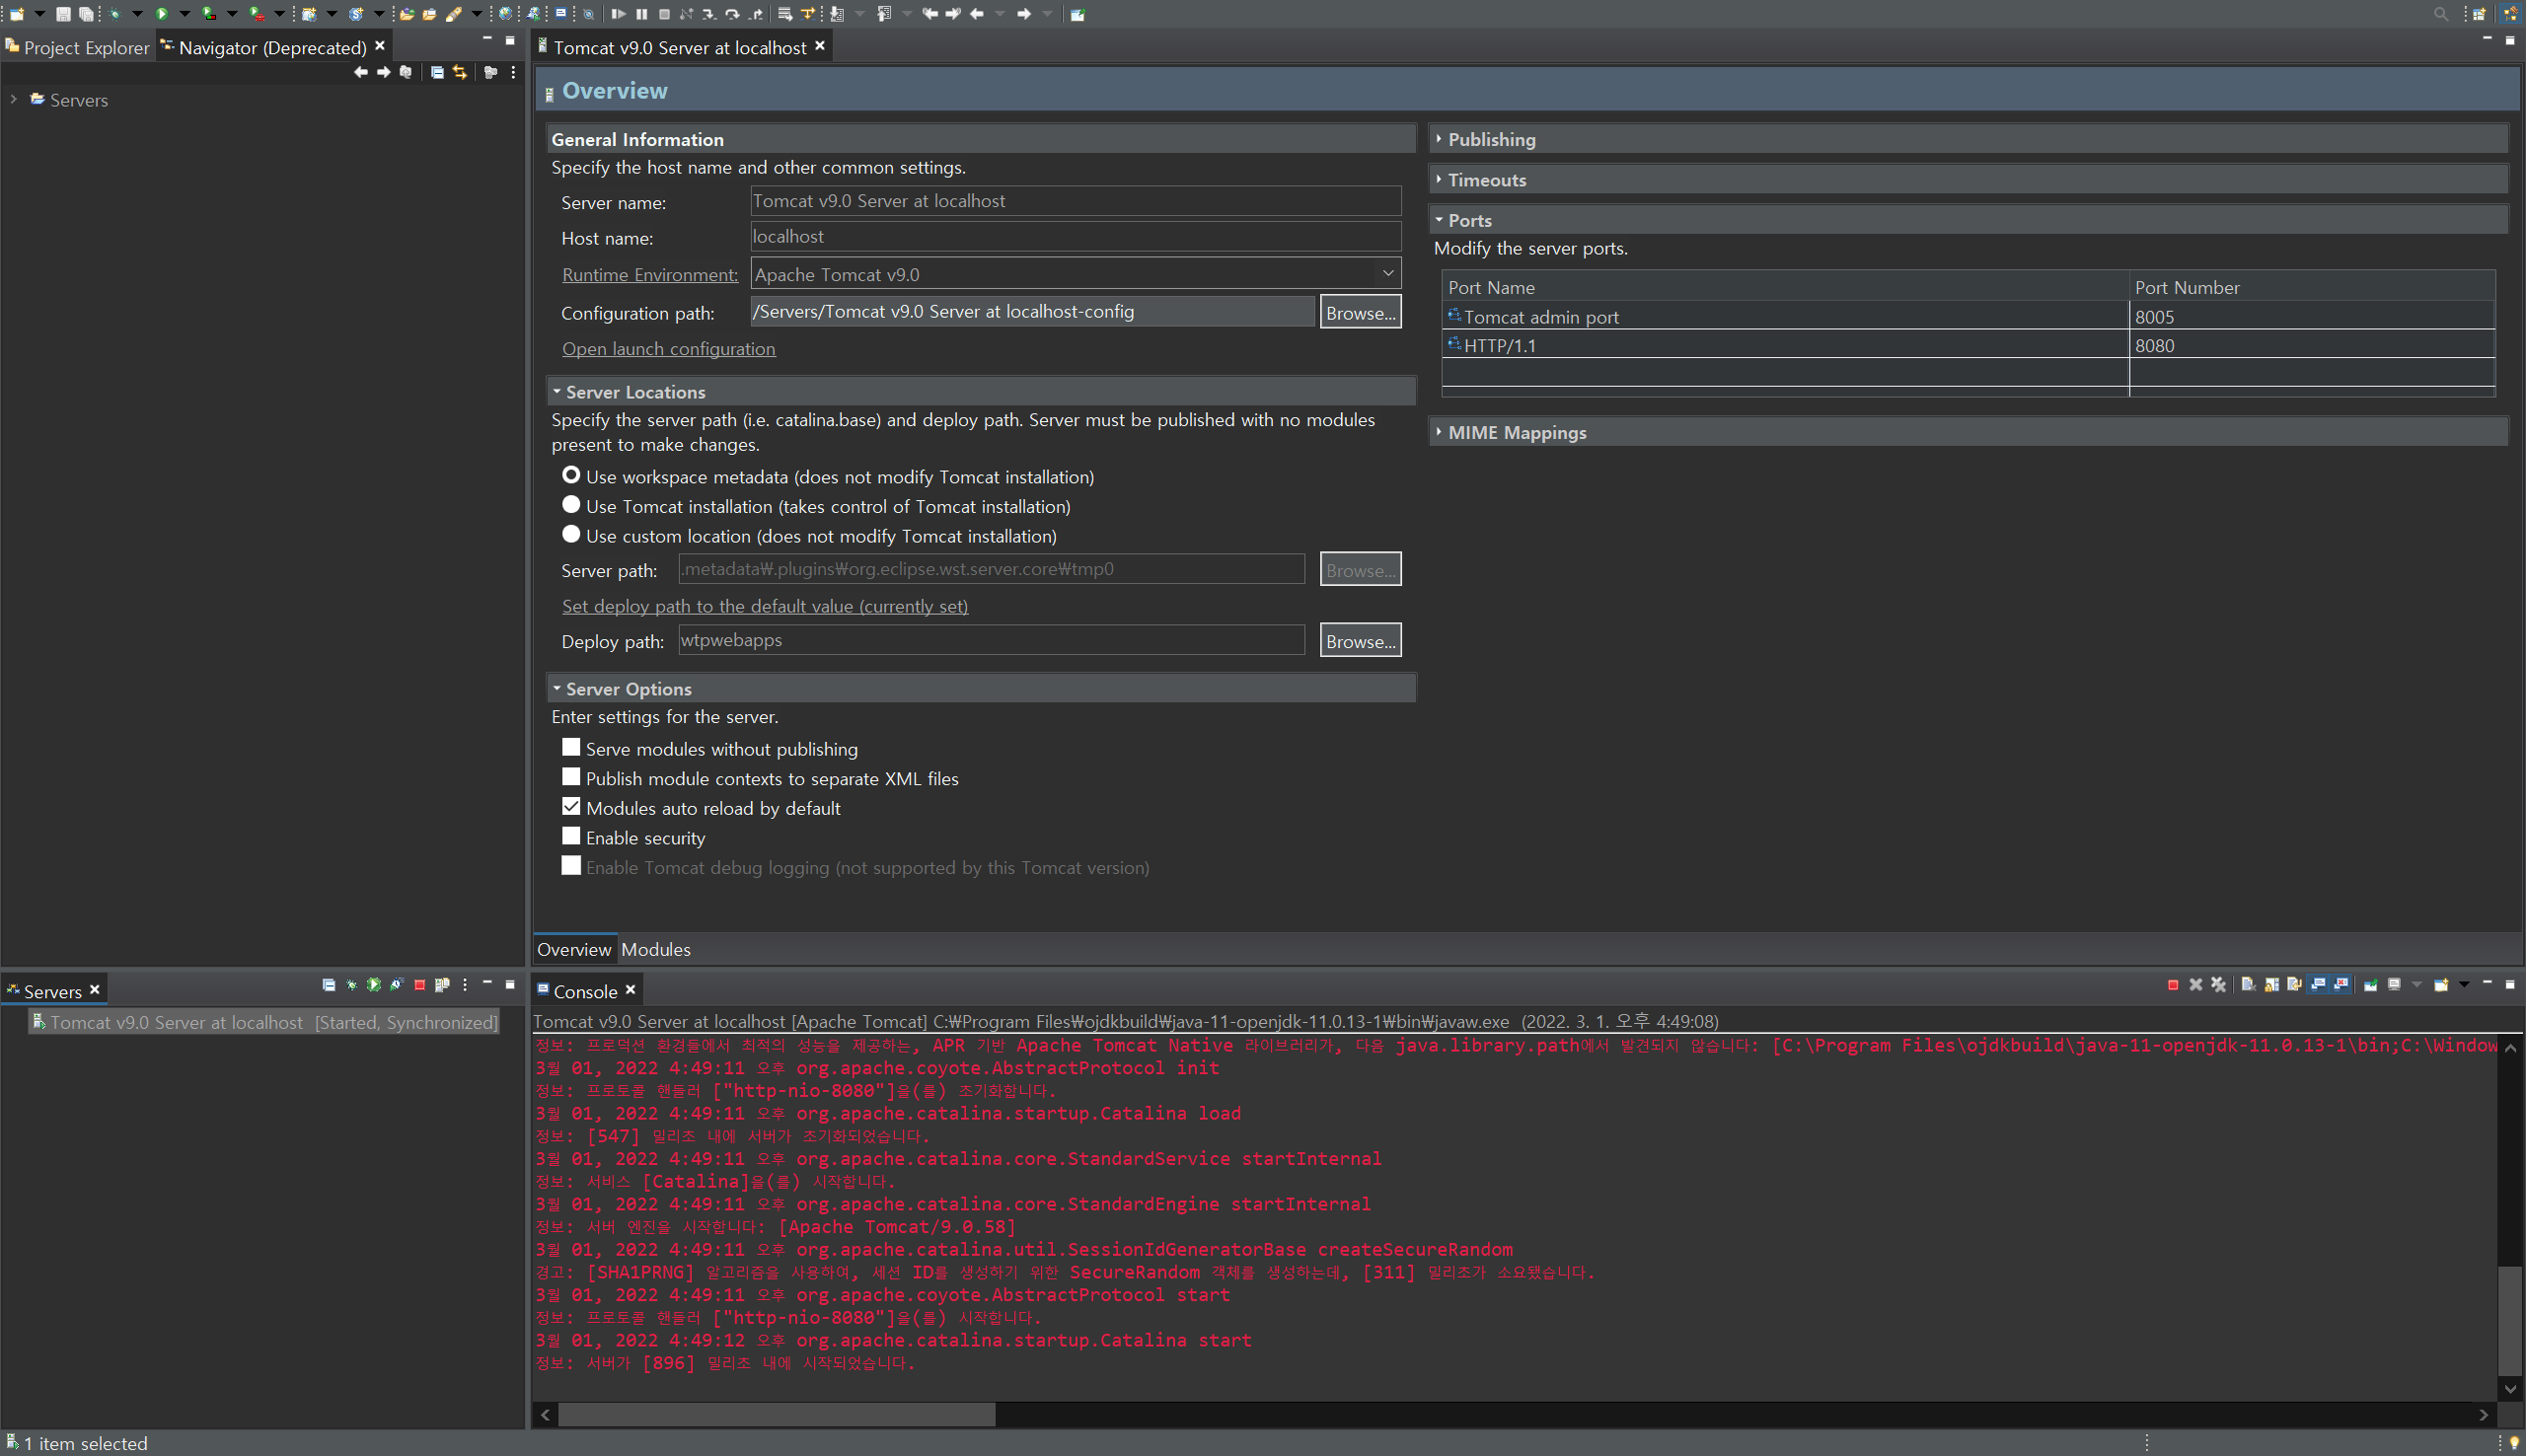Screen dimensions: 2526x1456
Task: Expand the Publishing section
Action: (1491, 140)
